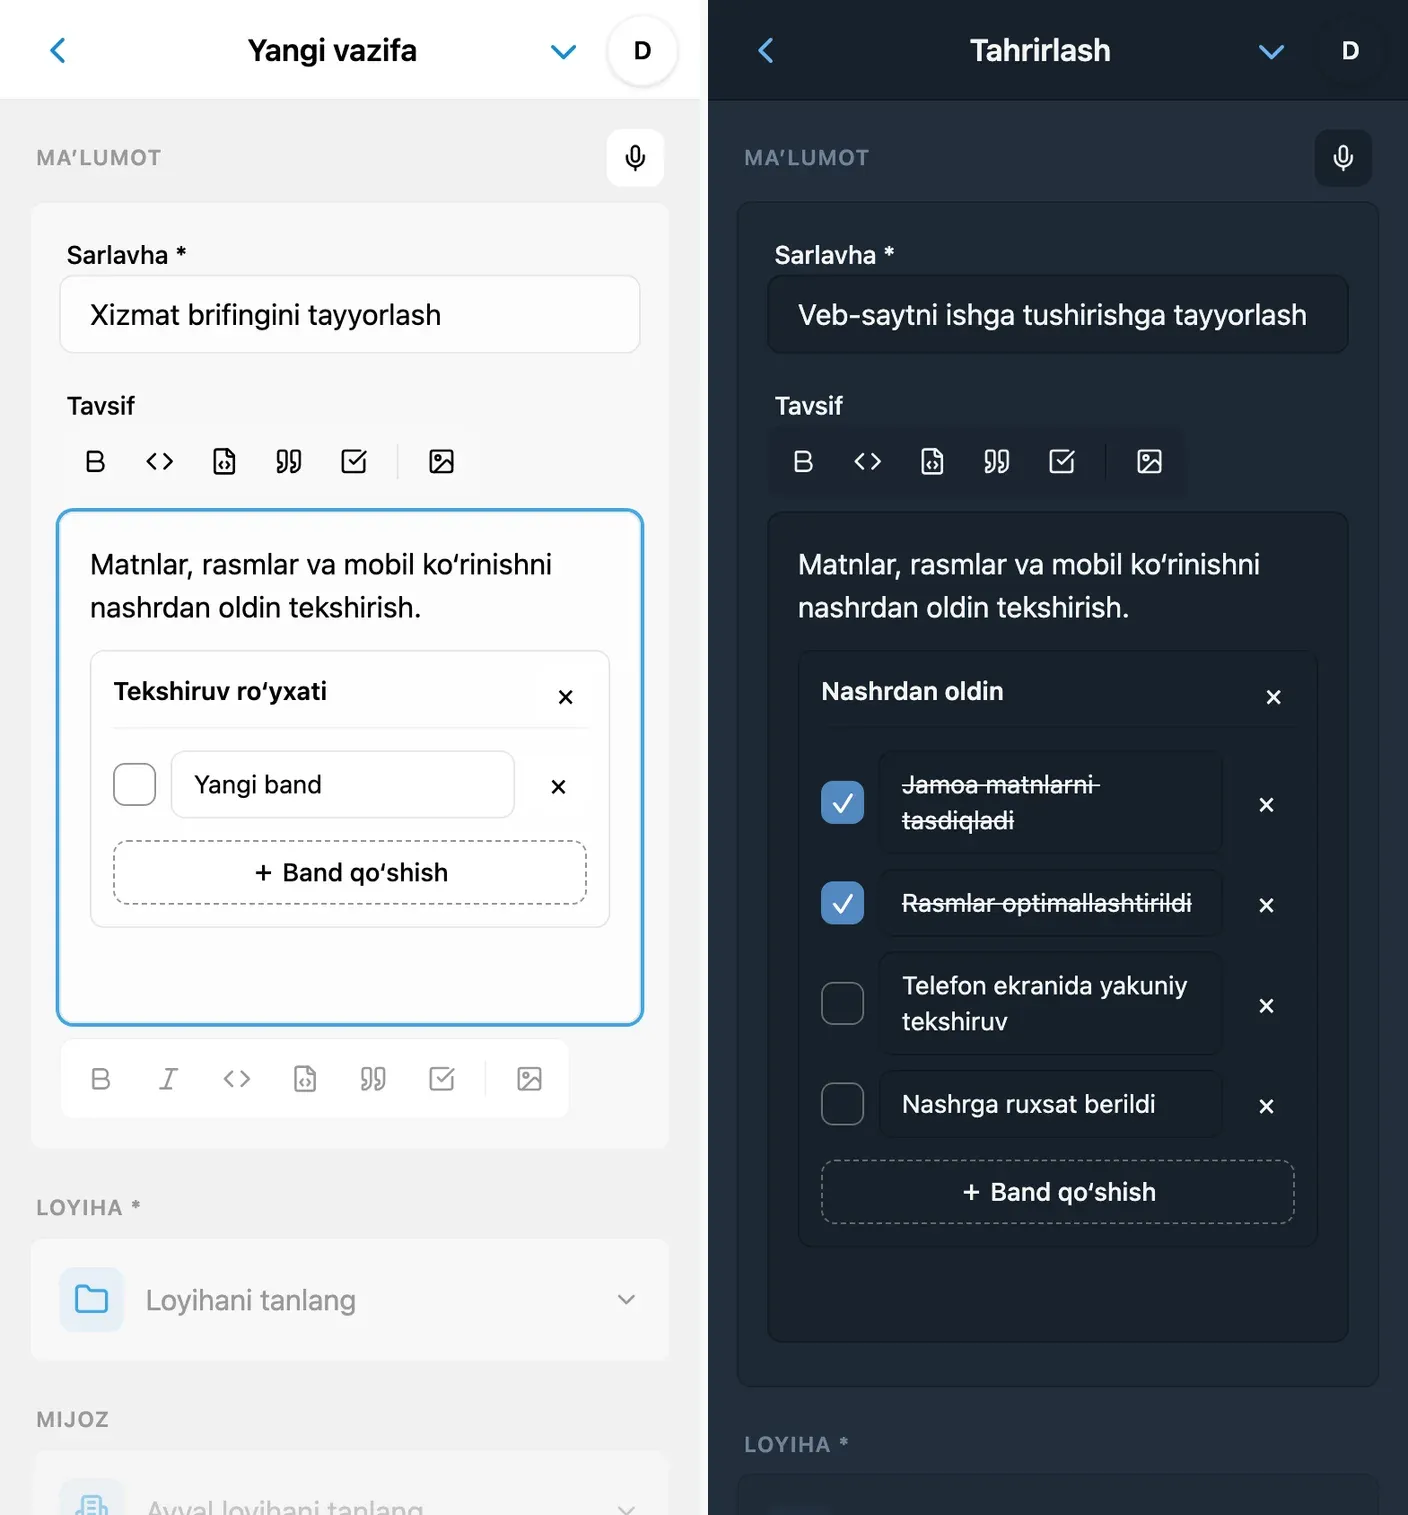This screenshot has height=1515, width=1408.
Task: Insert quote from the dark Tavsif toolbar
Action: tap(997, 462)
